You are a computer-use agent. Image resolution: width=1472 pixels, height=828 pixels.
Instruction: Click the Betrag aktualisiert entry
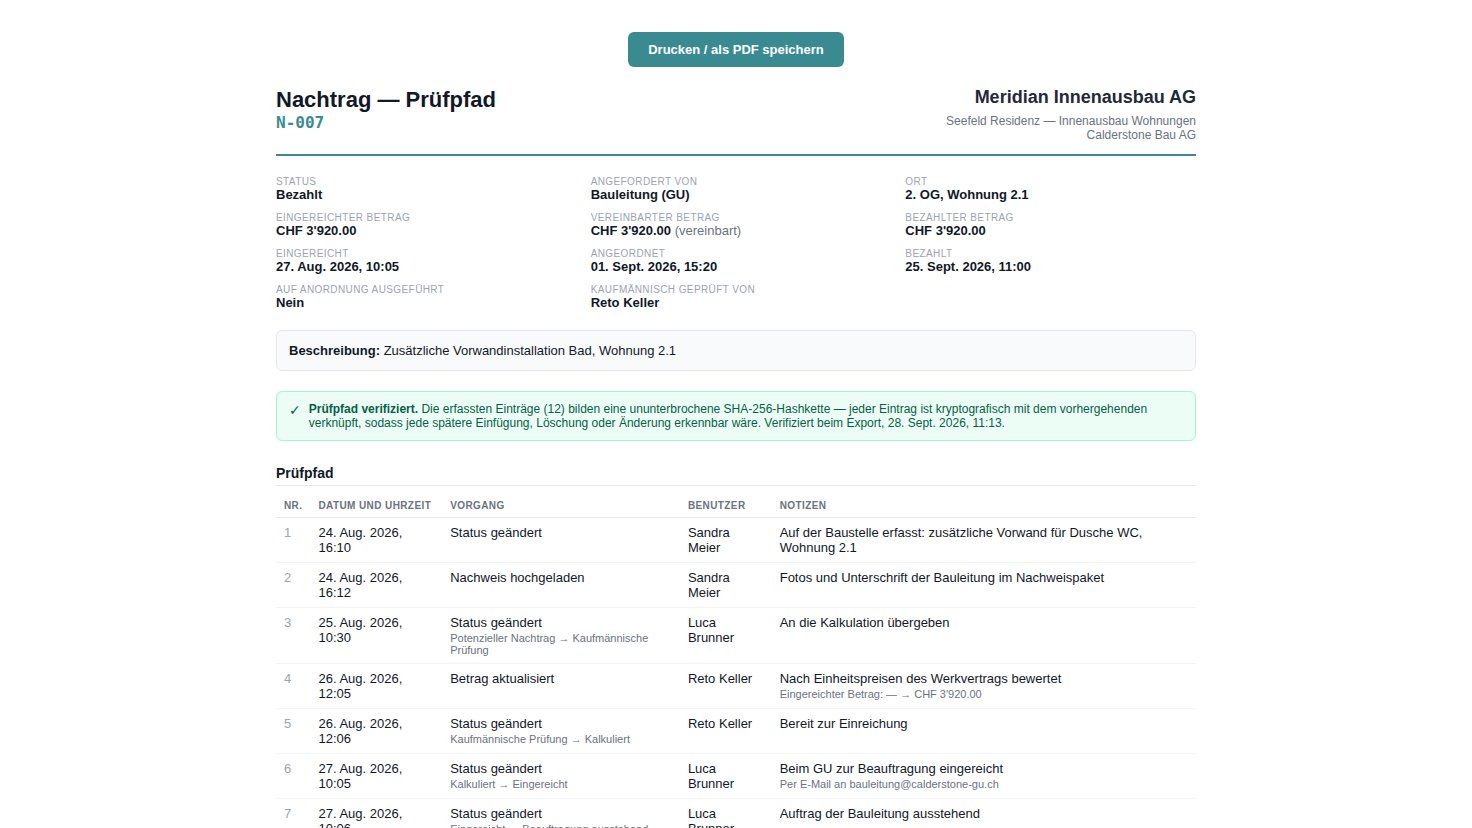[x=502, y=679]
